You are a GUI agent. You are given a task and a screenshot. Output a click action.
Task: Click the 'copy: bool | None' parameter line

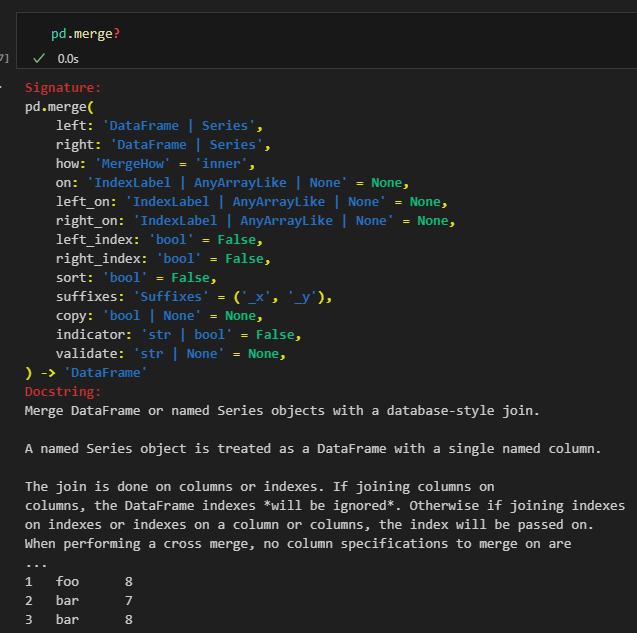pyautogui.click(x=159, y=316)
